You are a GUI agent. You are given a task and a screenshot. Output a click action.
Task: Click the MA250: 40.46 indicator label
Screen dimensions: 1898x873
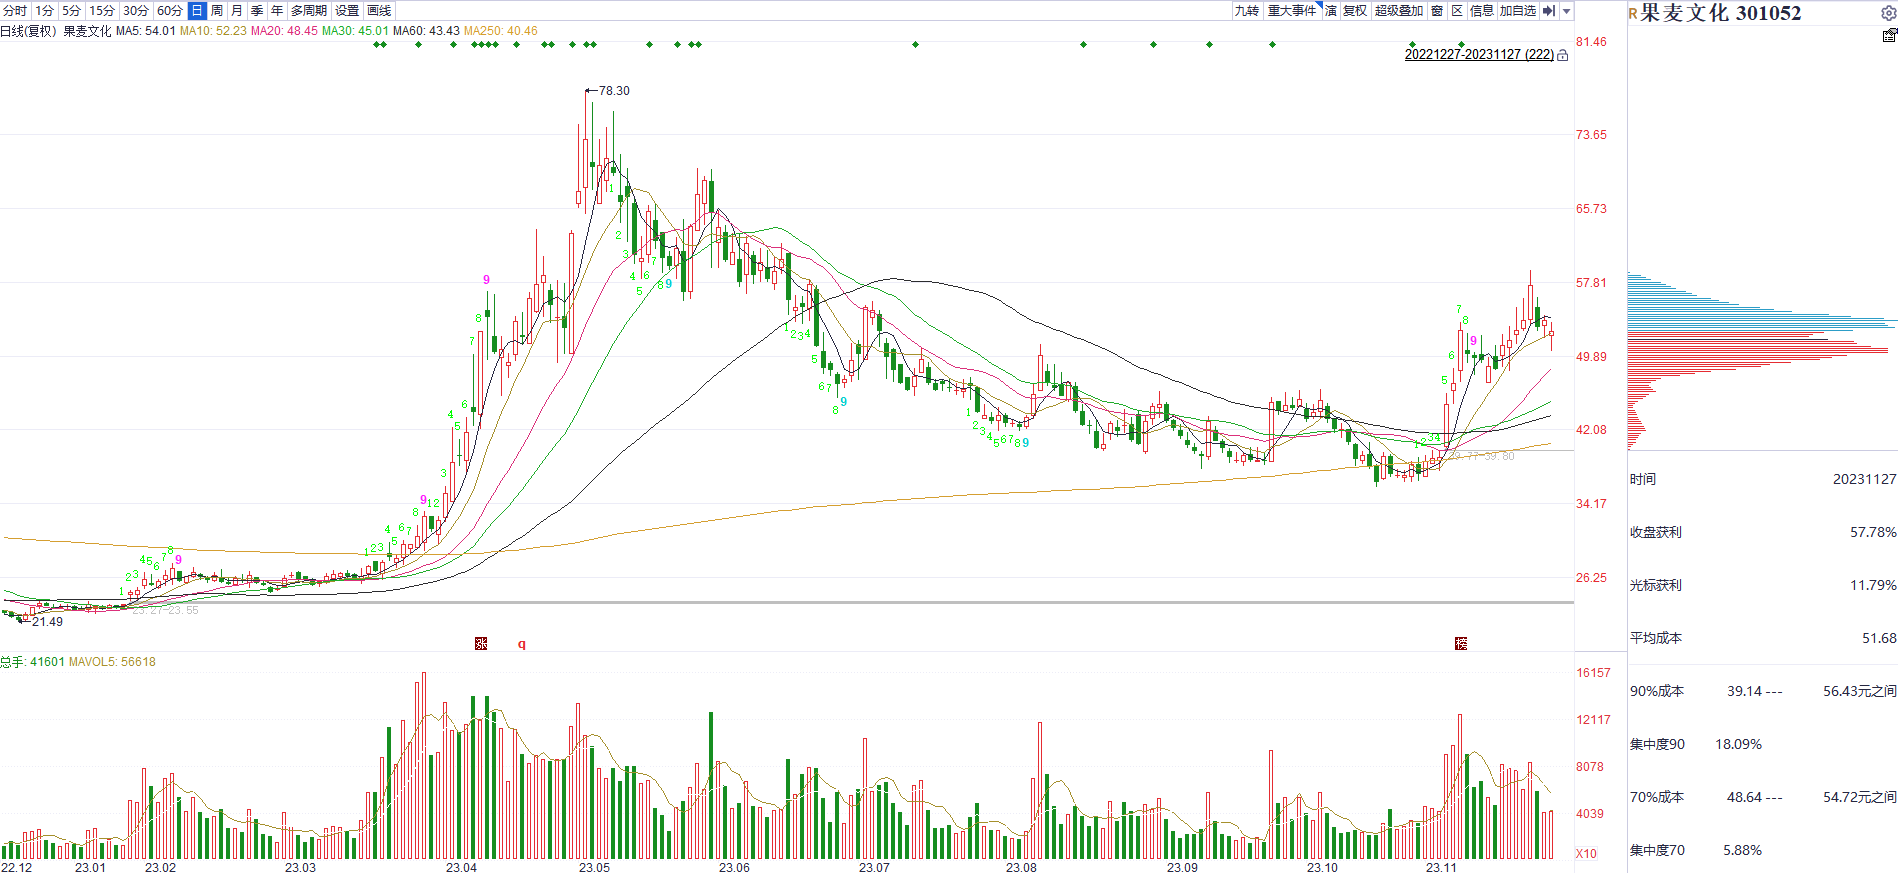(500, 31)
